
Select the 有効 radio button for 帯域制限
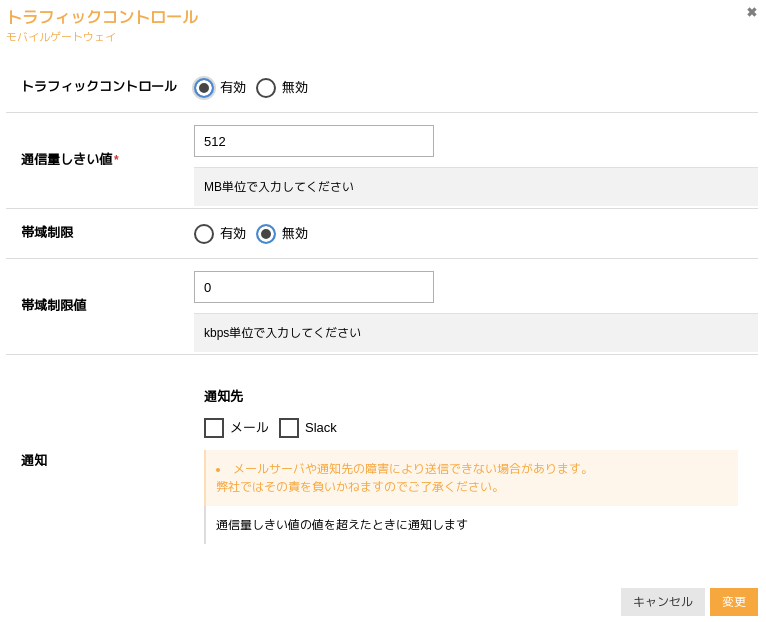[x=204, y=234]
